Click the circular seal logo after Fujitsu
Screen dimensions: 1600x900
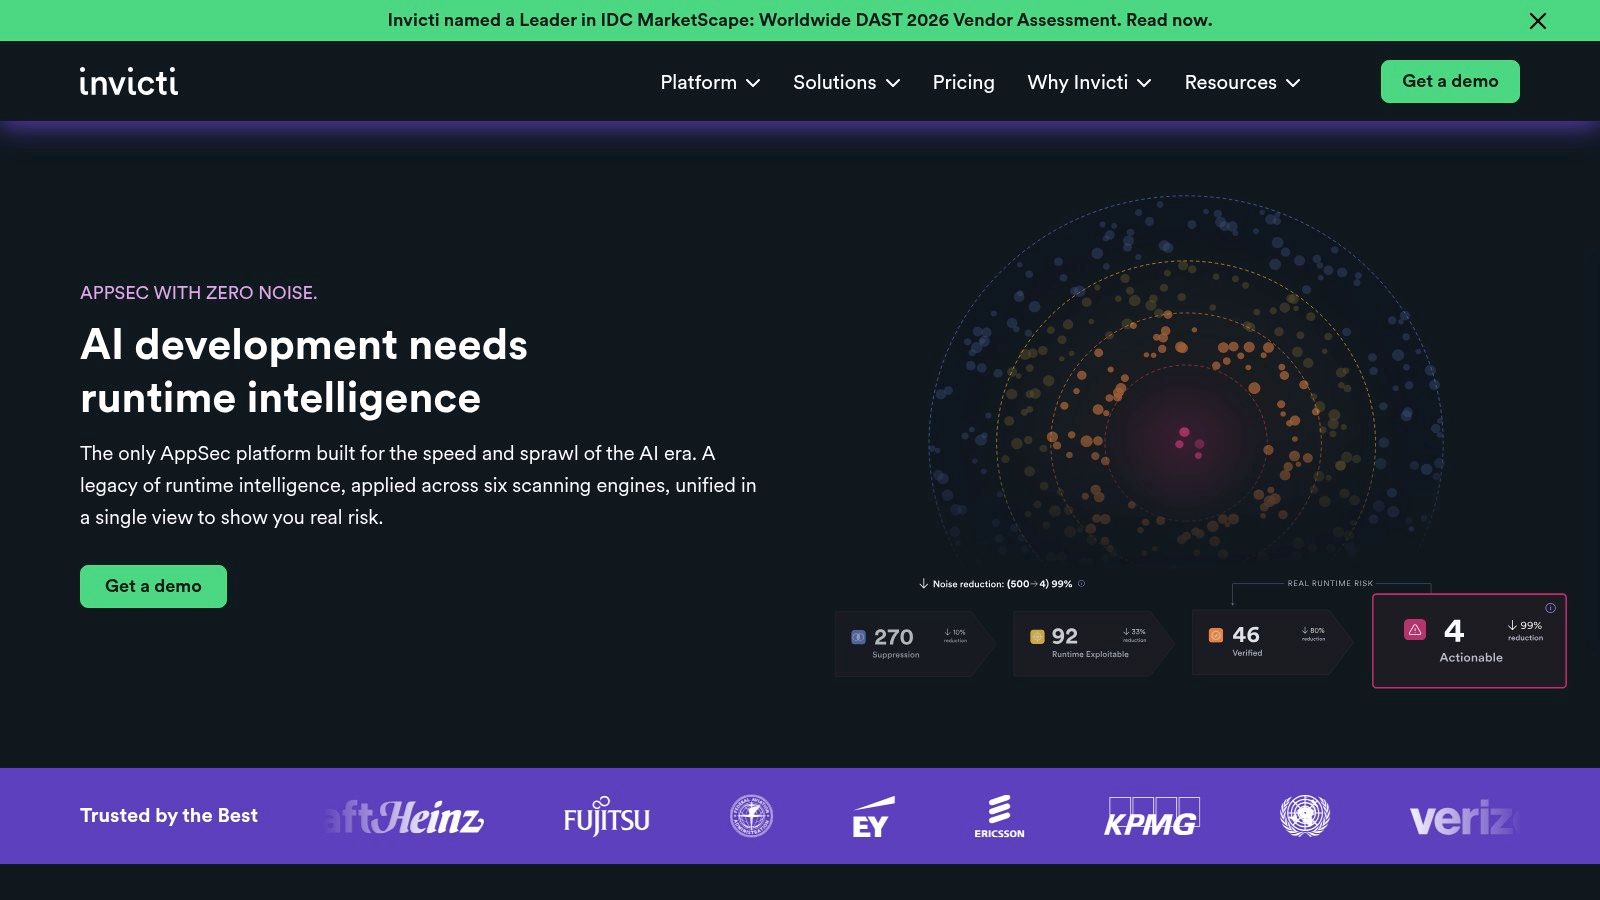coord(751,816)
